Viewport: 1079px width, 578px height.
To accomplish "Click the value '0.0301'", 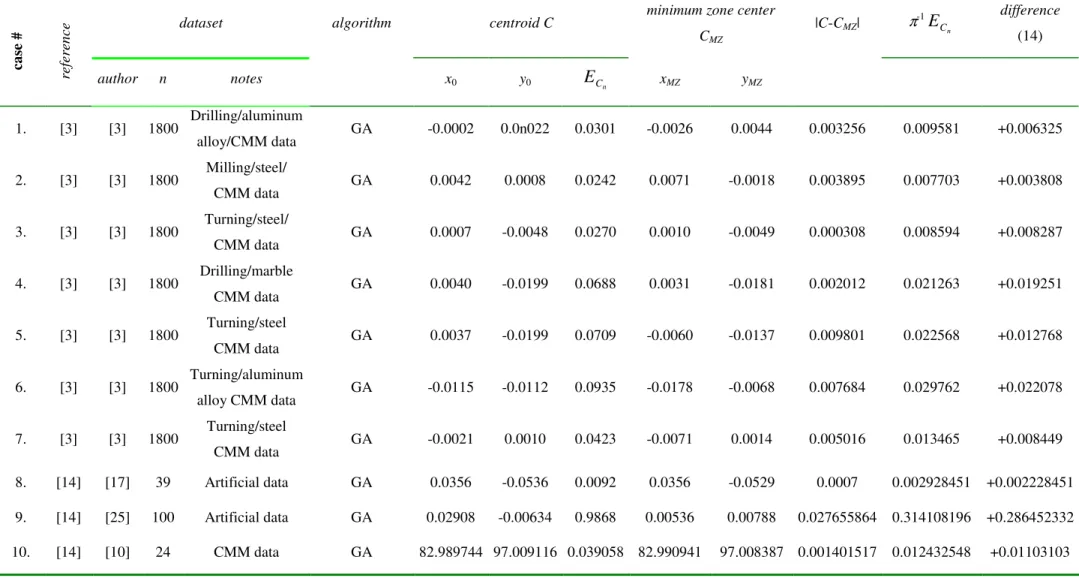I will coord(595,129).
